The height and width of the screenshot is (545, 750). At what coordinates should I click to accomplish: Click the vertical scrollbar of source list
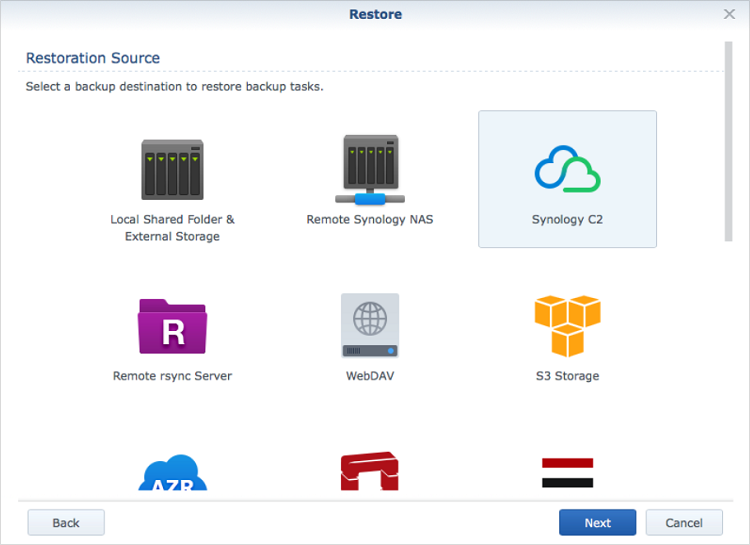[x=728, y=142]
